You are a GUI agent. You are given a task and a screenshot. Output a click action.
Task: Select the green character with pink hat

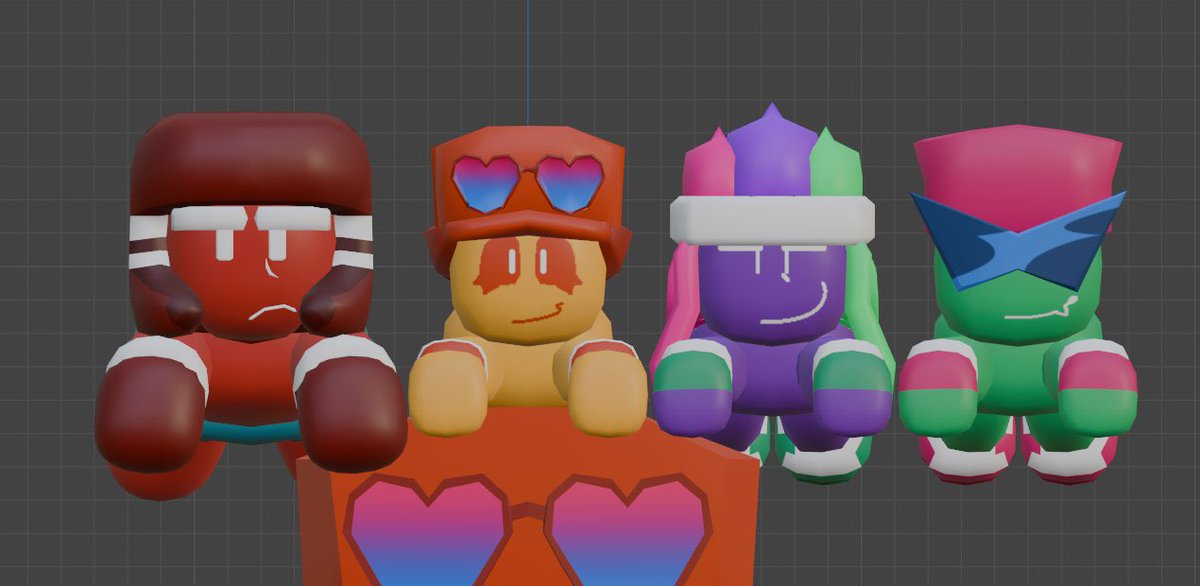coord(1017,303)
